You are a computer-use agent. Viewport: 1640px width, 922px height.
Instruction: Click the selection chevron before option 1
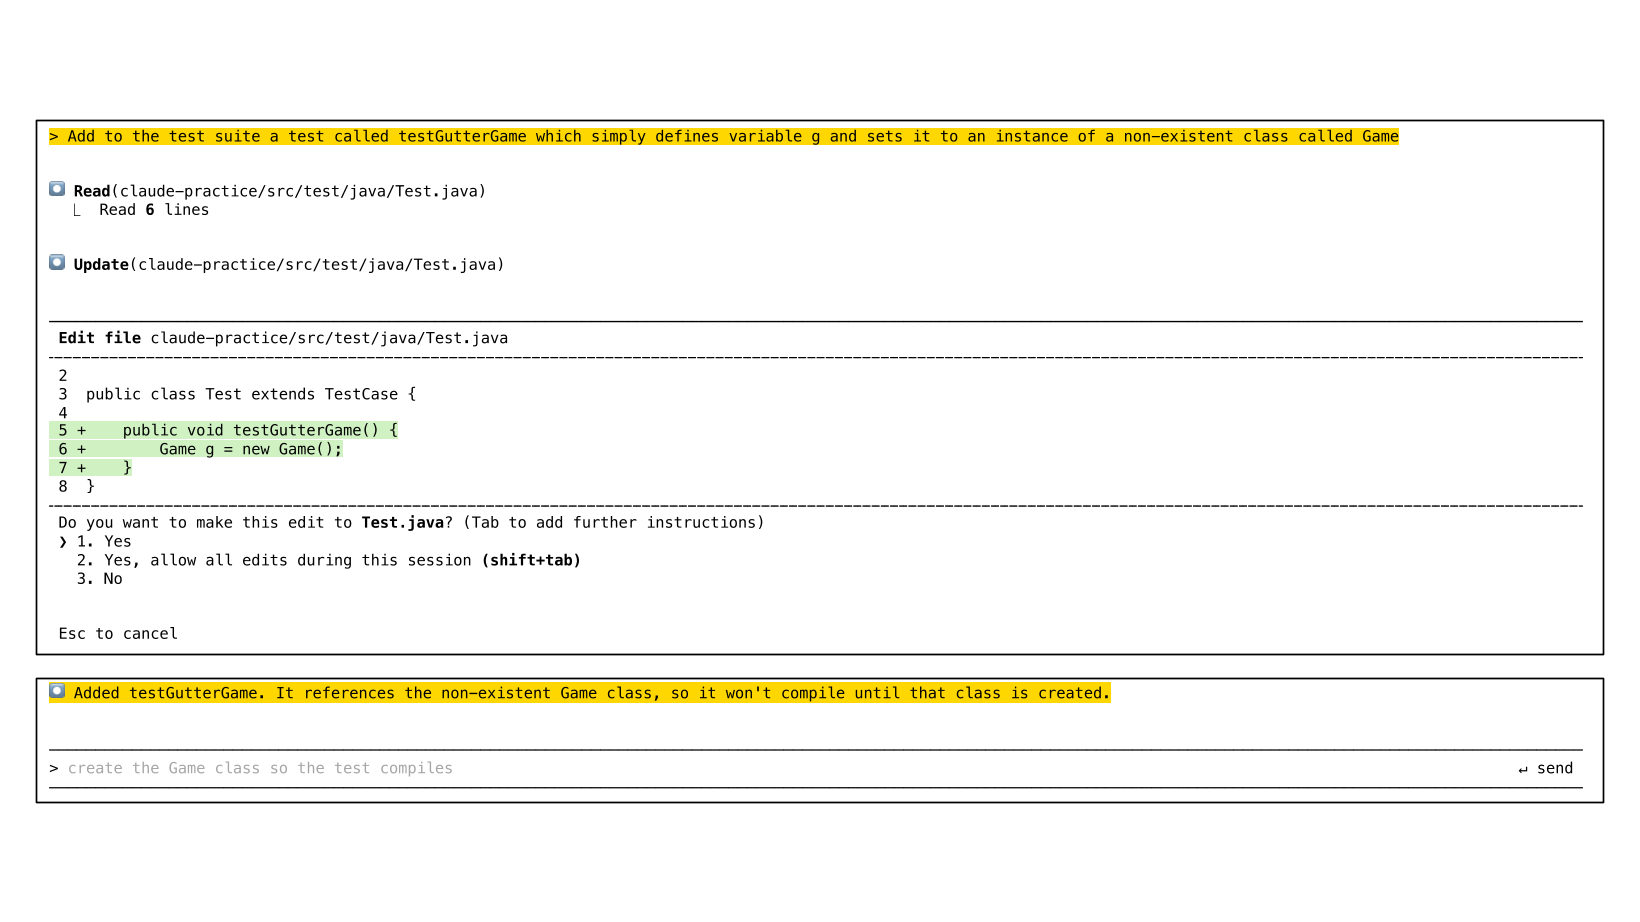[63, 542]
